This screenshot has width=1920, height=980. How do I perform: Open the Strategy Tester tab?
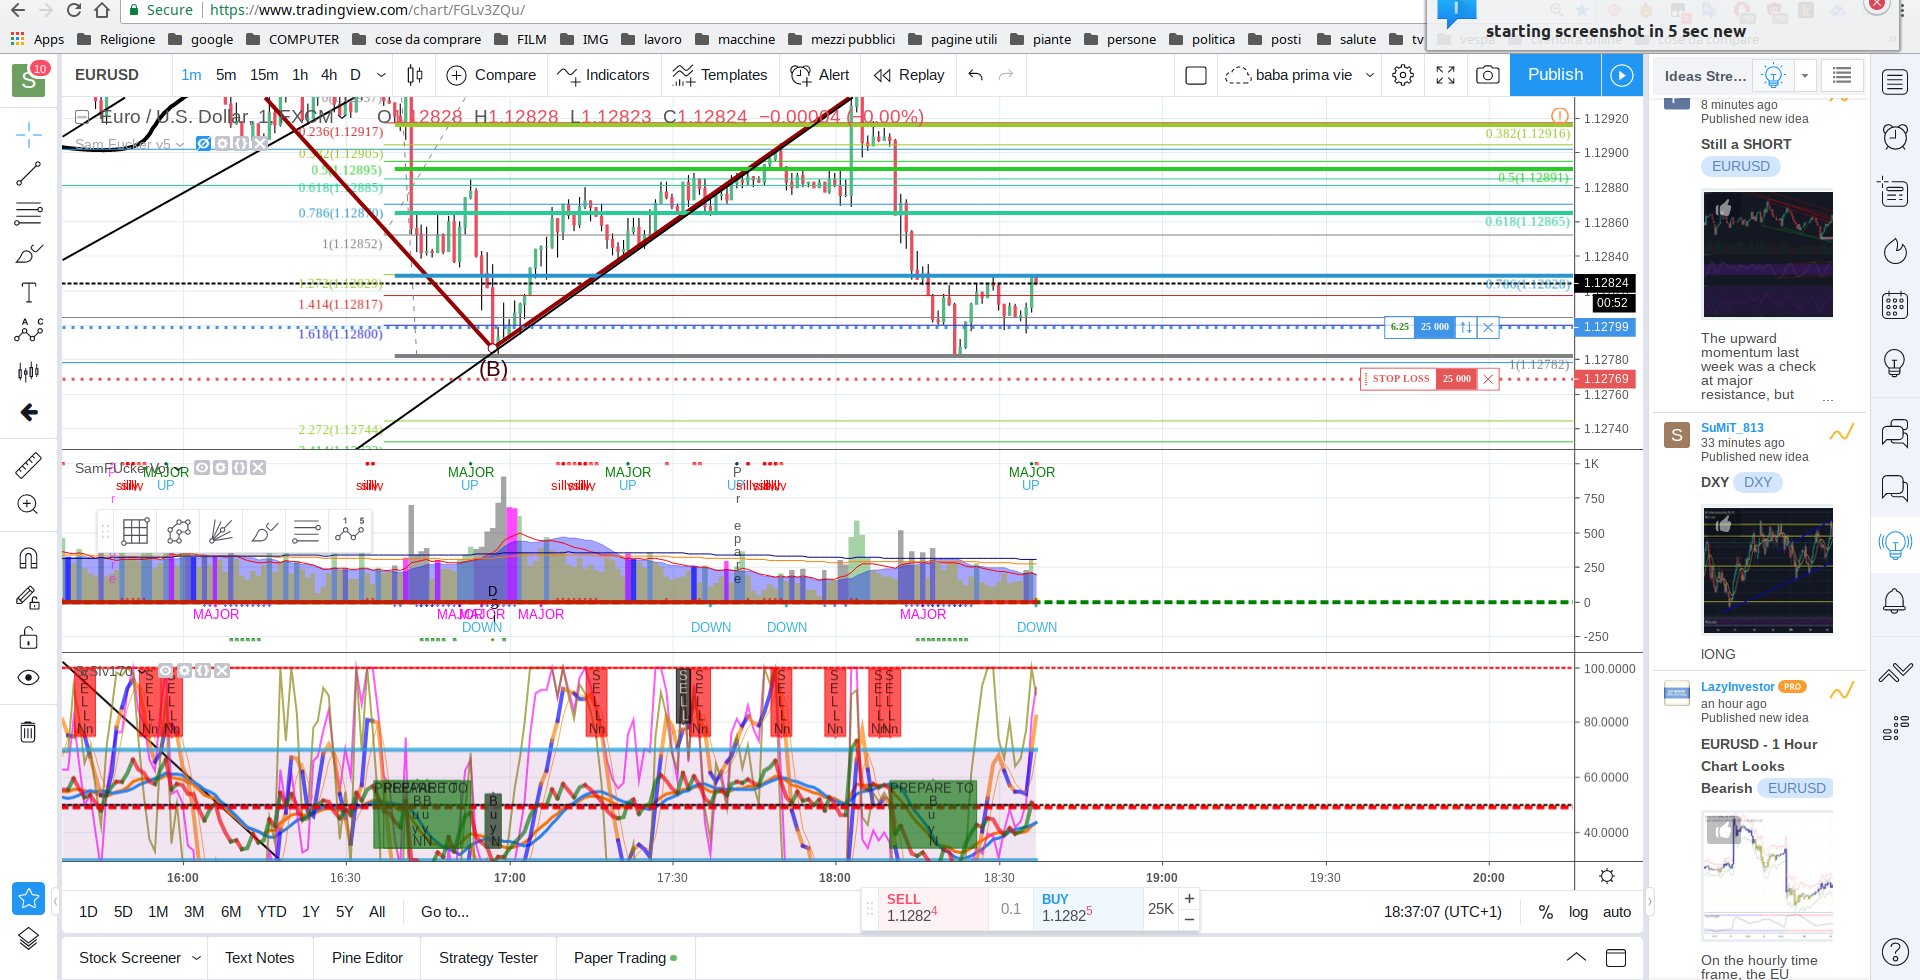click(x=488, y=958)
